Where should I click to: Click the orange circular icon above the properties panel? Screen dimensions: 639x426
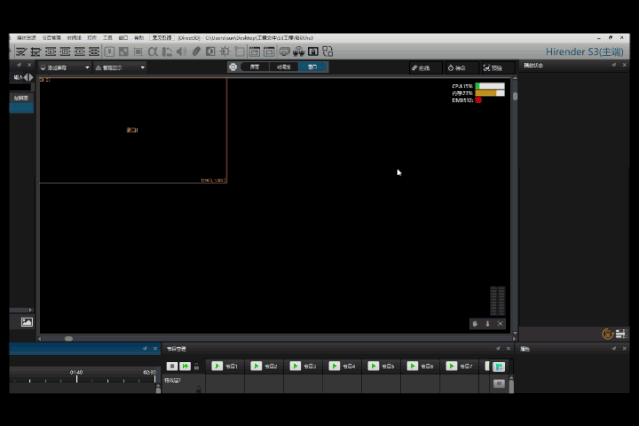pyautogui.click(x=607, y=334)
